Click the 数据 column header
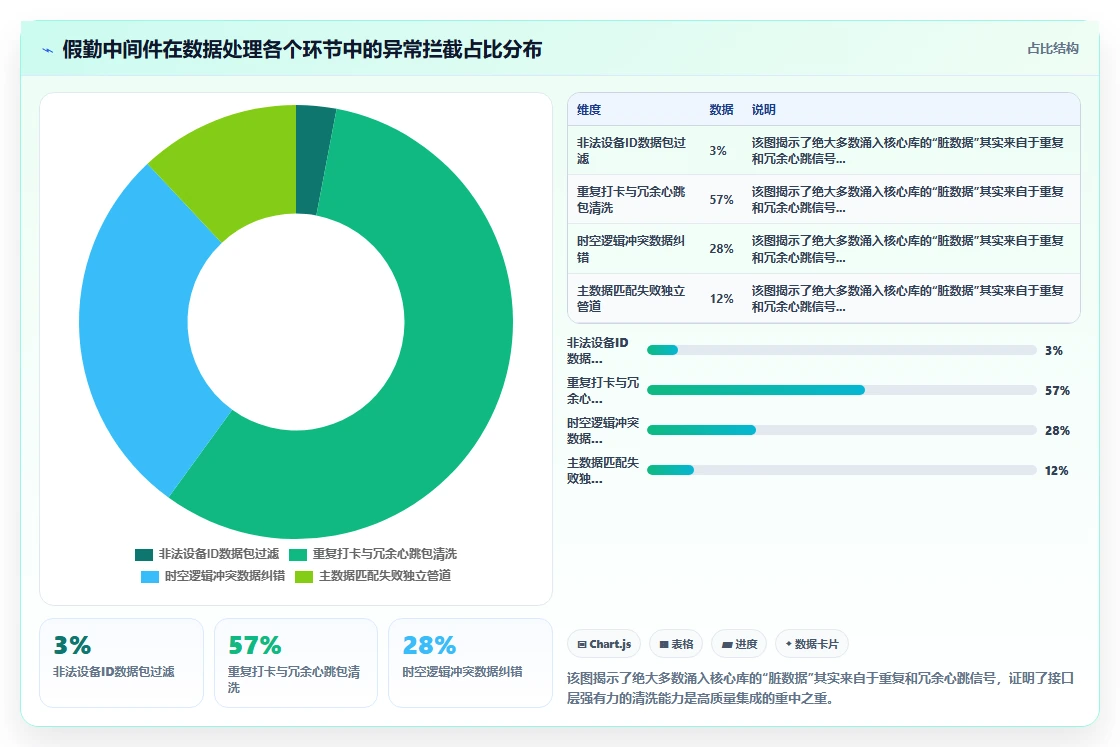The width and height of the screenshot is (1120, 747). pyautogui.click(x=721, y=110)
